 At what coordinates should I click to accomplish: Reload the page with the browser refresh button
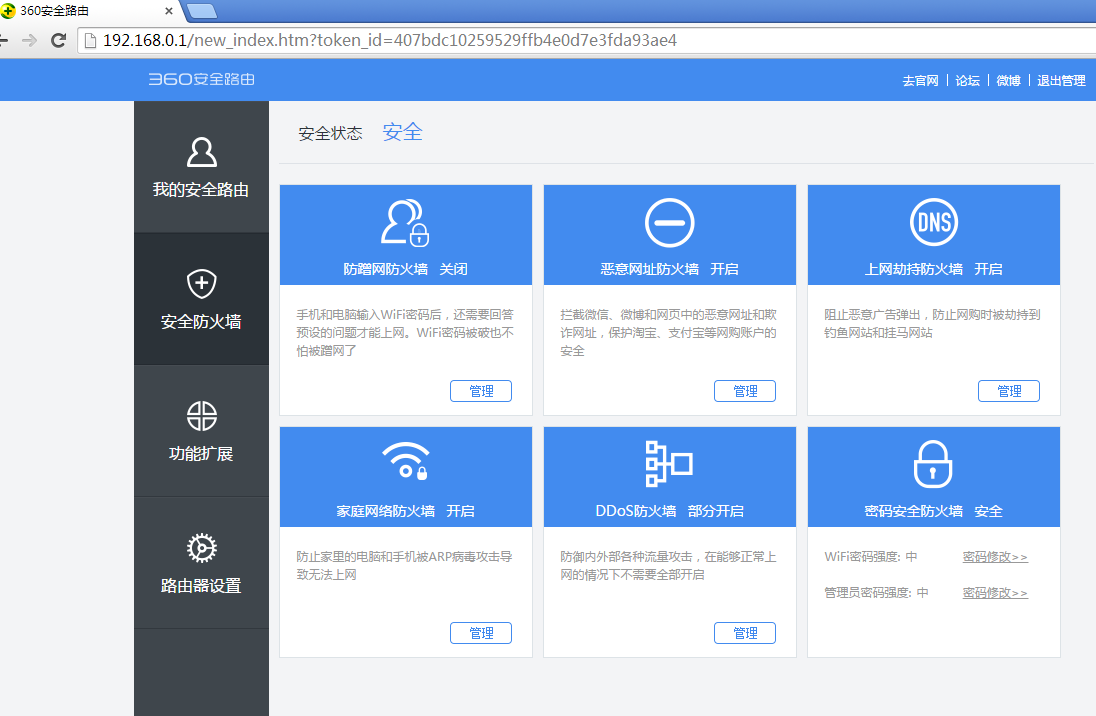(x=59, y=41)
